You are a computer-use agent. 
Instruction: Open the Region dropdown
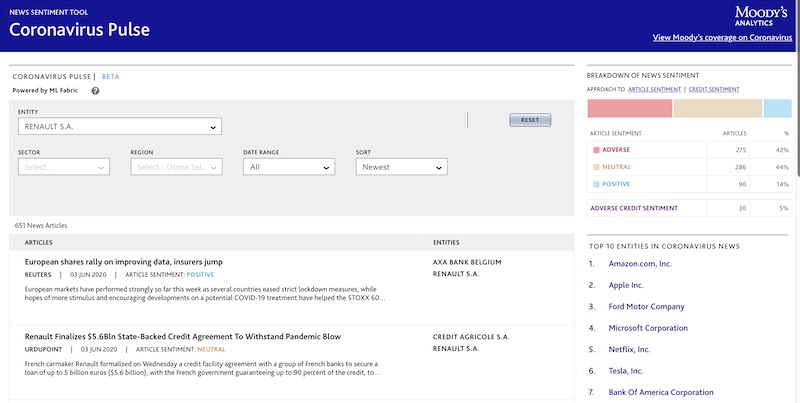176,167
